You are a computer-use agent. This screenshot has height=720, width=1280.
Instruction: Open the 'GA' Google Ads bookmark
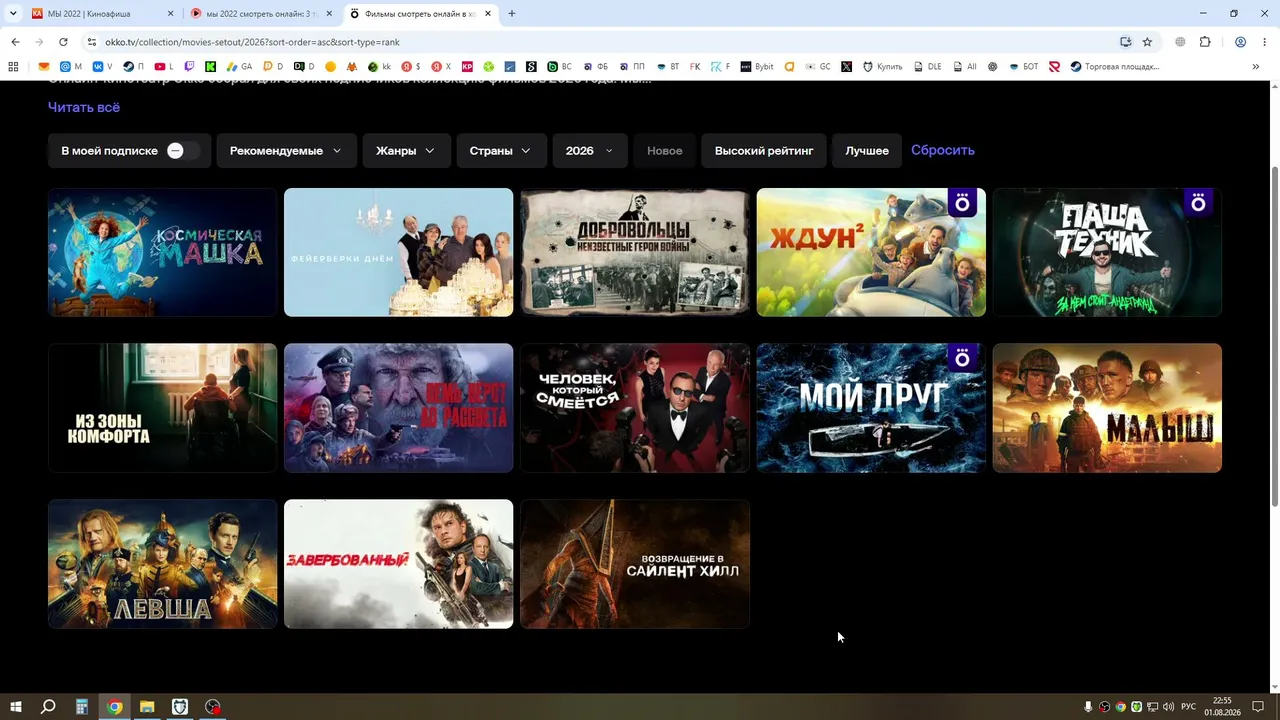239,67
